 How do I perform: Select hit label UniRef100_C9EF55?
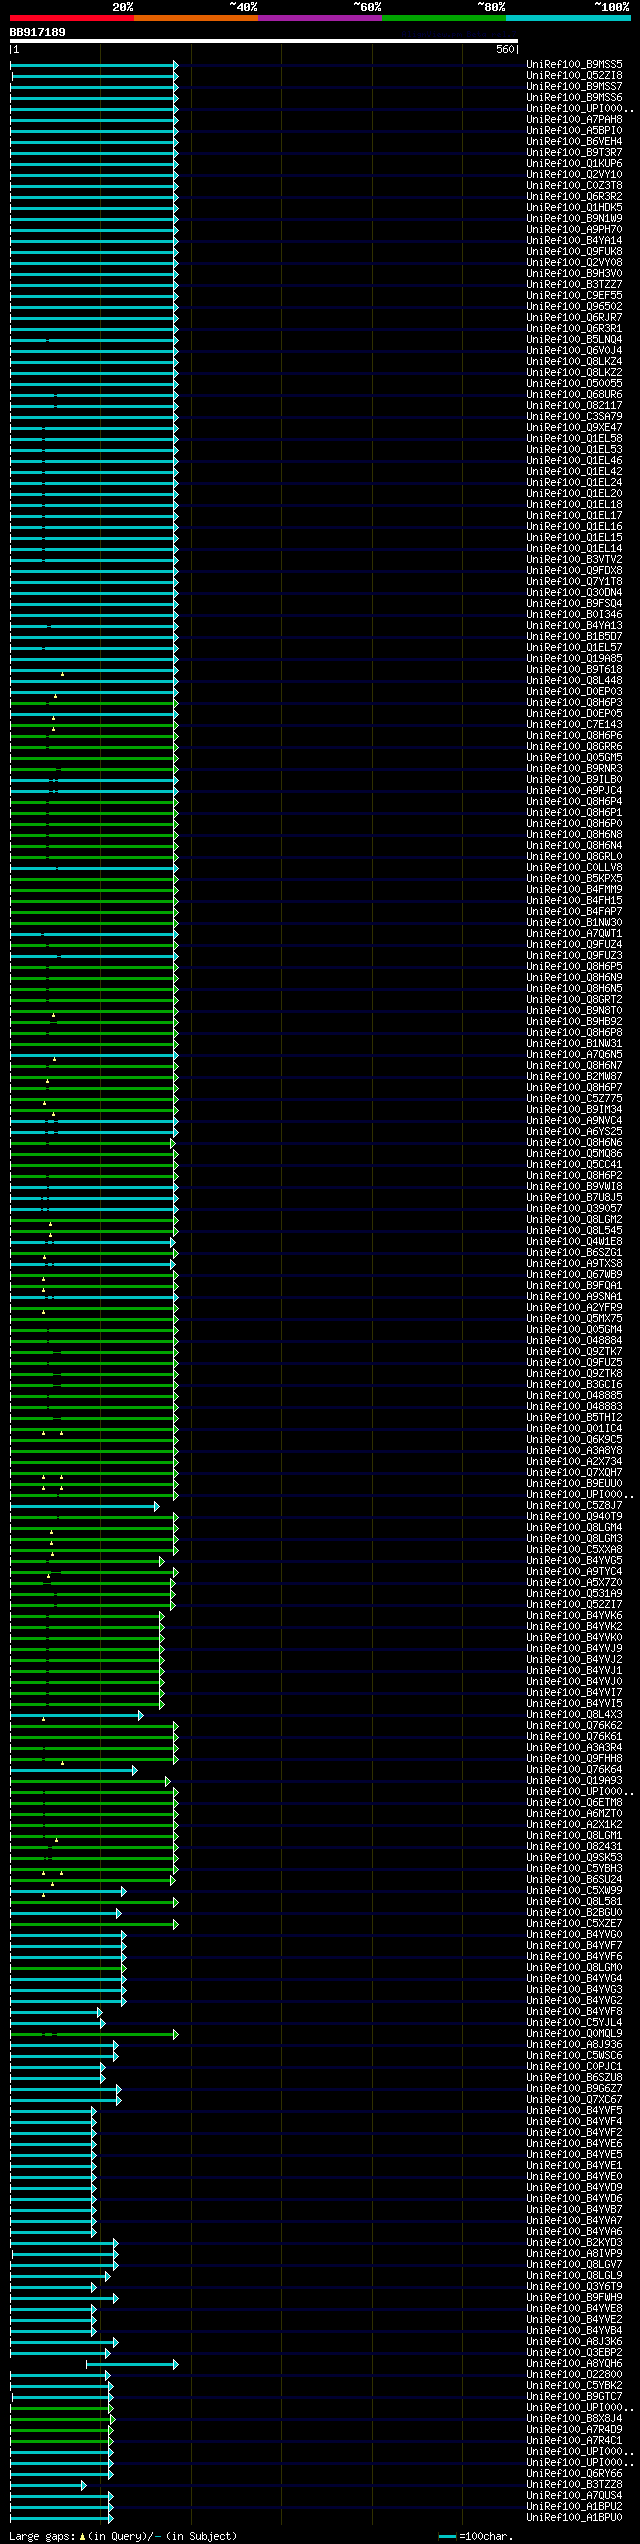[x=574, y=296]
